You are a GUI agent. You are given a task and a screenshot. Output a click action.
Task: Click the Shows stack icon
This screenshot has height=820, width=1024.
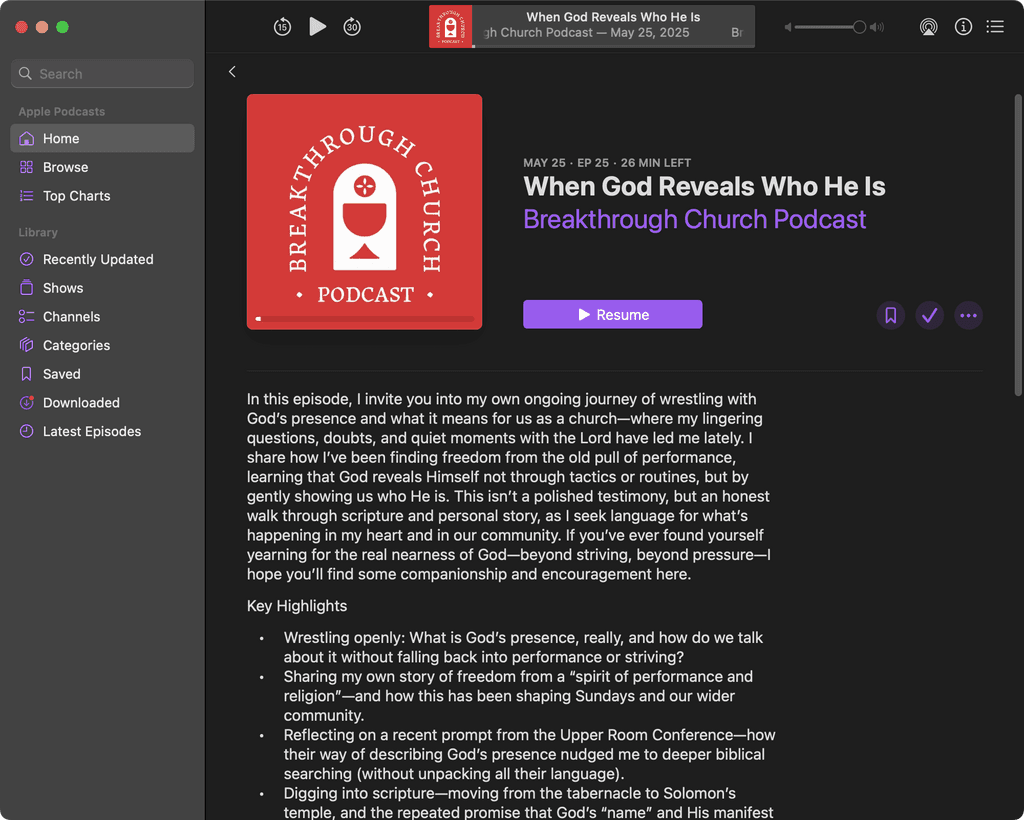[x=26, y=287]
